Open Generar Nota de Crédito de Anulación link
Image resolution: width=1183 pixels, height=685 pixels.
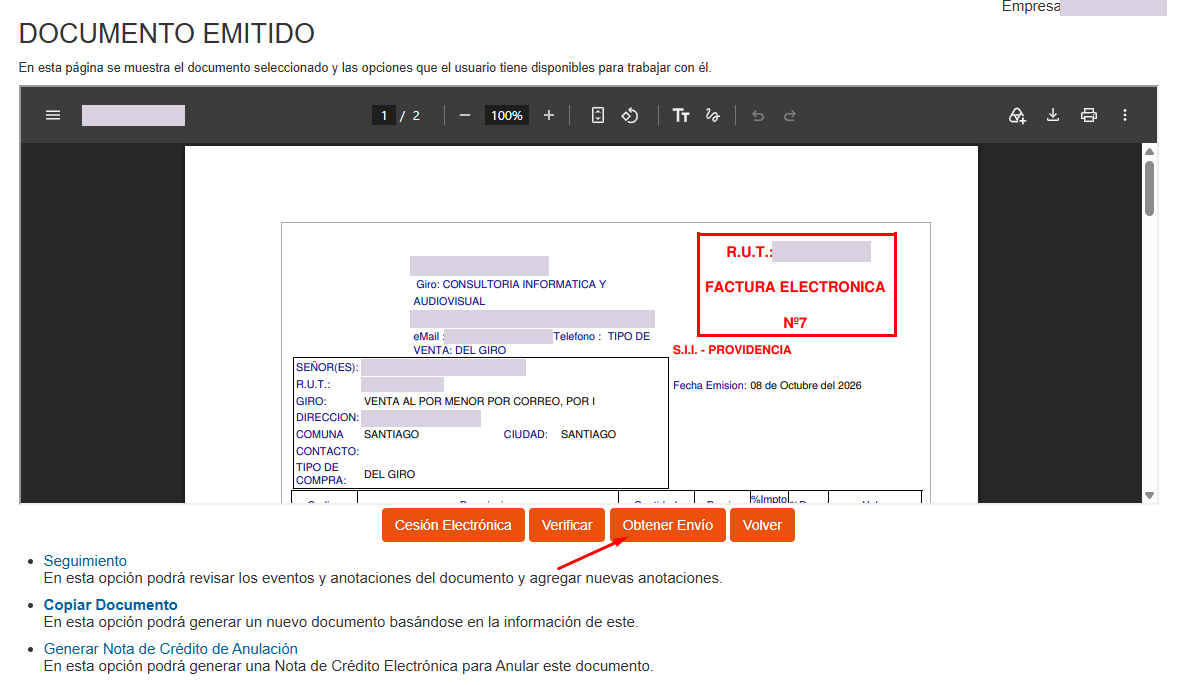point(171,649)
